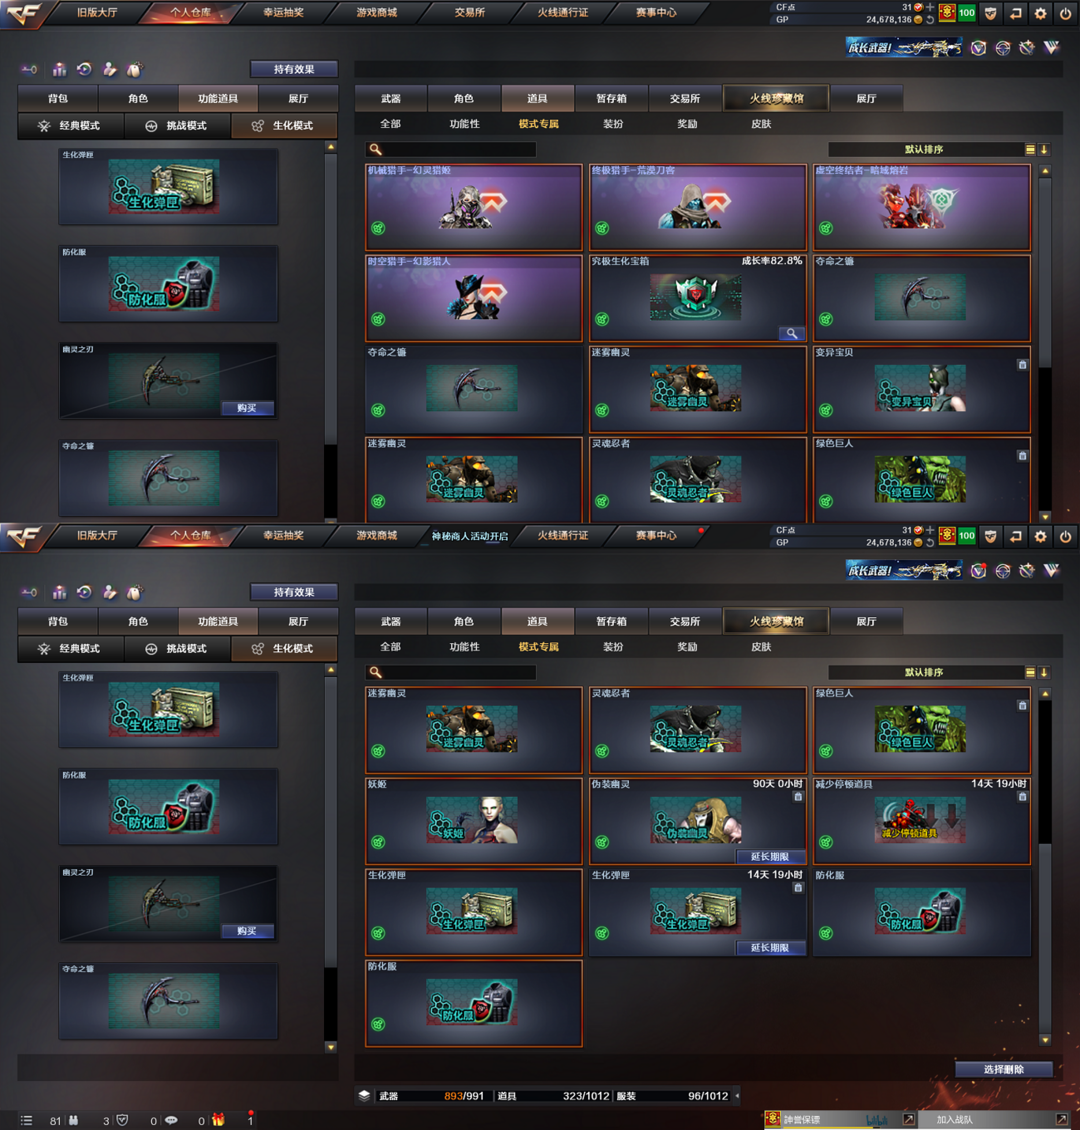Collapse inventory counts with arrow after 服装 96/1012
Screen dimensions: 1080x1130
click(x=737, y=1096)
